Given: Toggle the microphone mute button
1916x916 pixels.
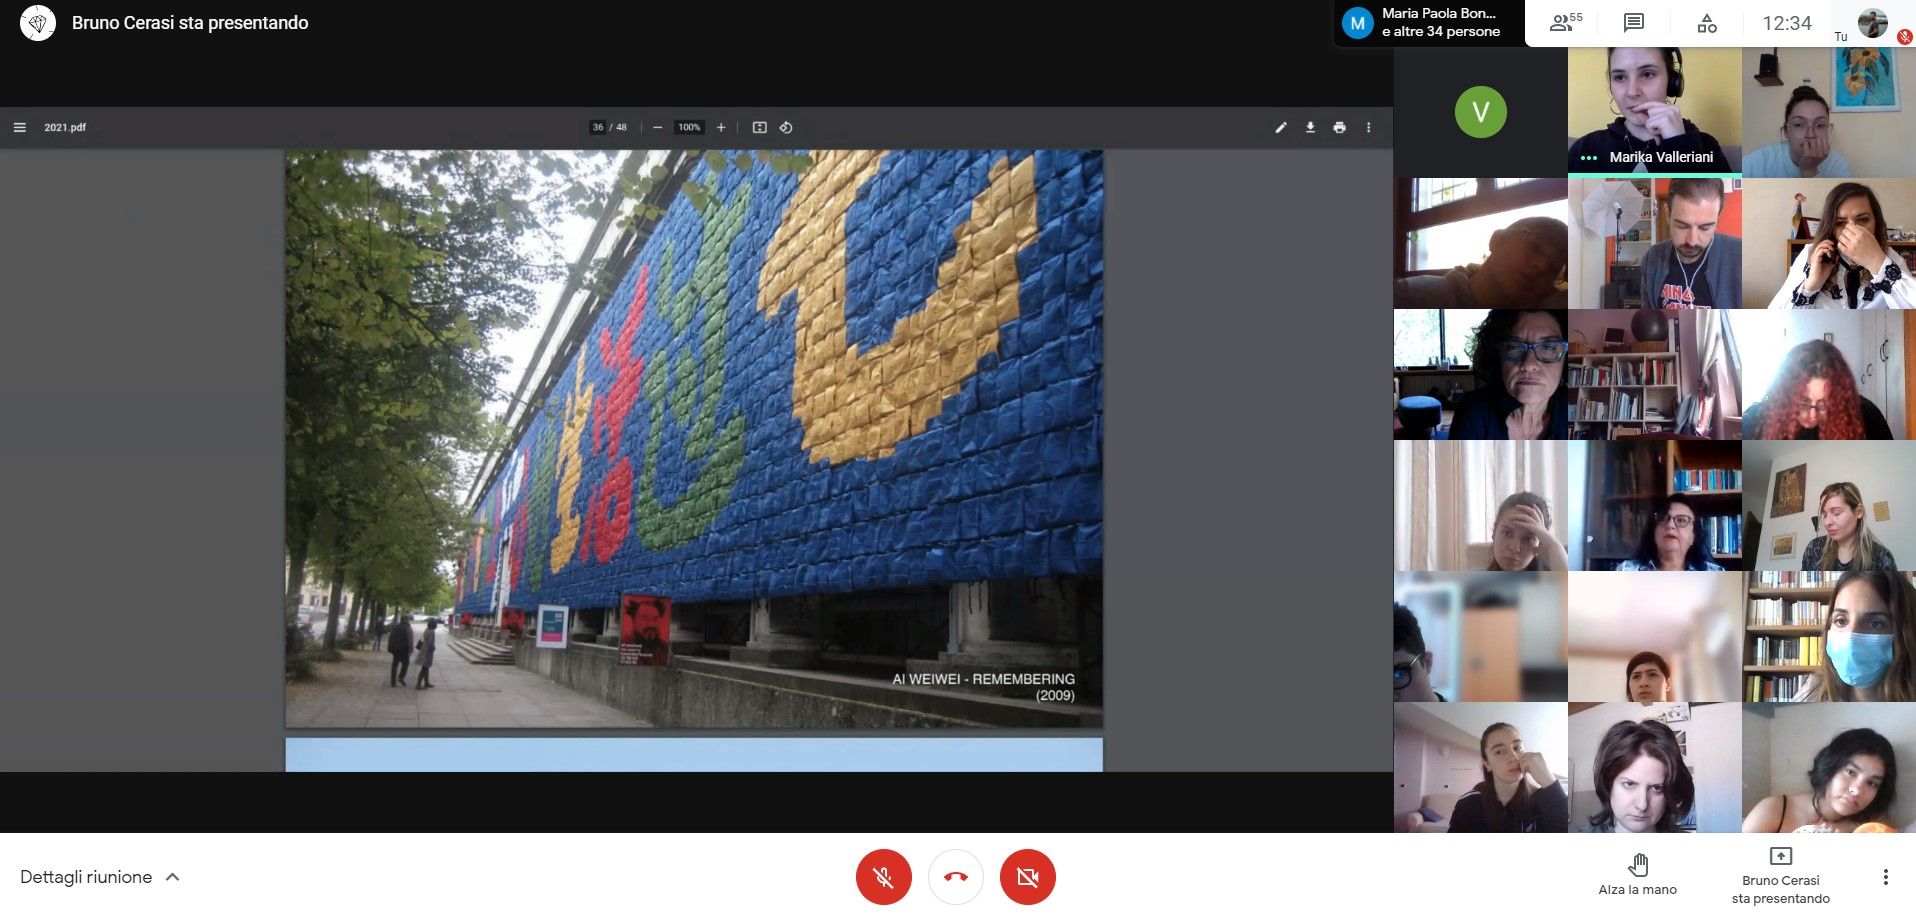Looking at the screenshot, I should 883,877.
